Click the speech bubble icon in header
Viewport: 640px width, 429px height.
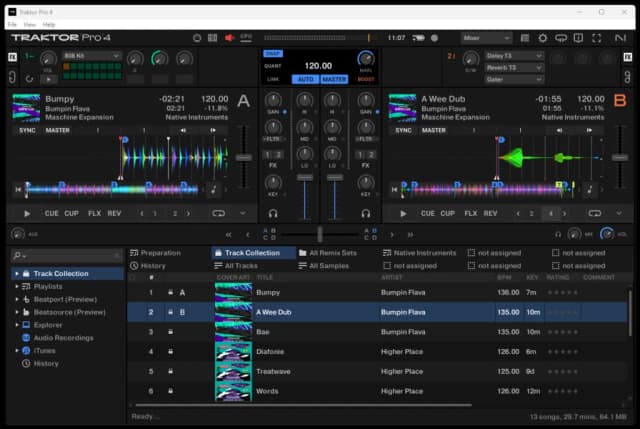(x=561, y=38)
